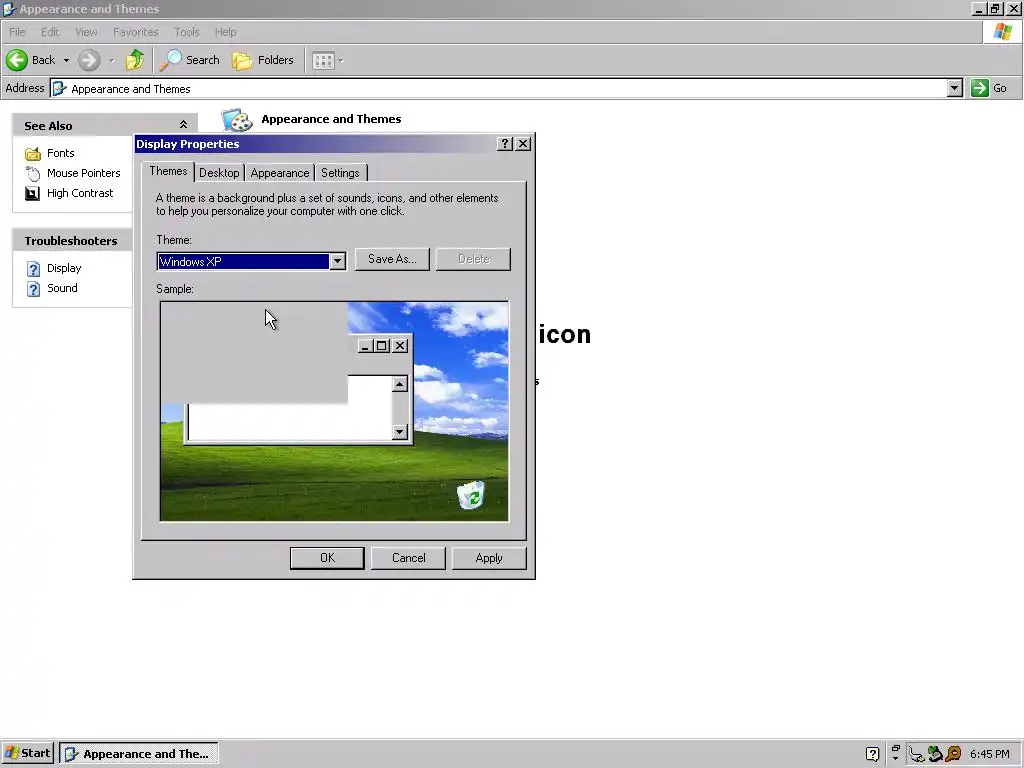The width and height of the screenshot is (1024, 768).
Task: Click the Address bar Control Panel icon
Action: tap(59, 88)
